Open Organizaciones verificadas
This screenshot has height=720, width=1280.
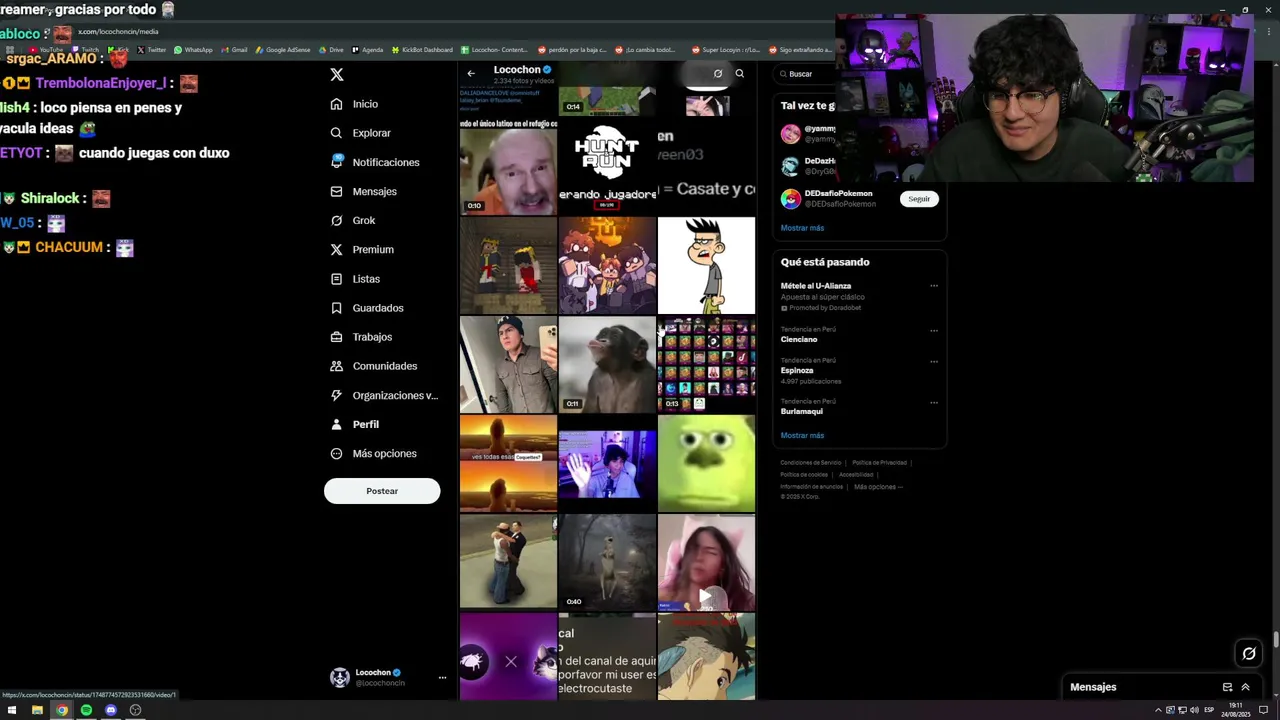pyautogui.click(x=384, y=395)
